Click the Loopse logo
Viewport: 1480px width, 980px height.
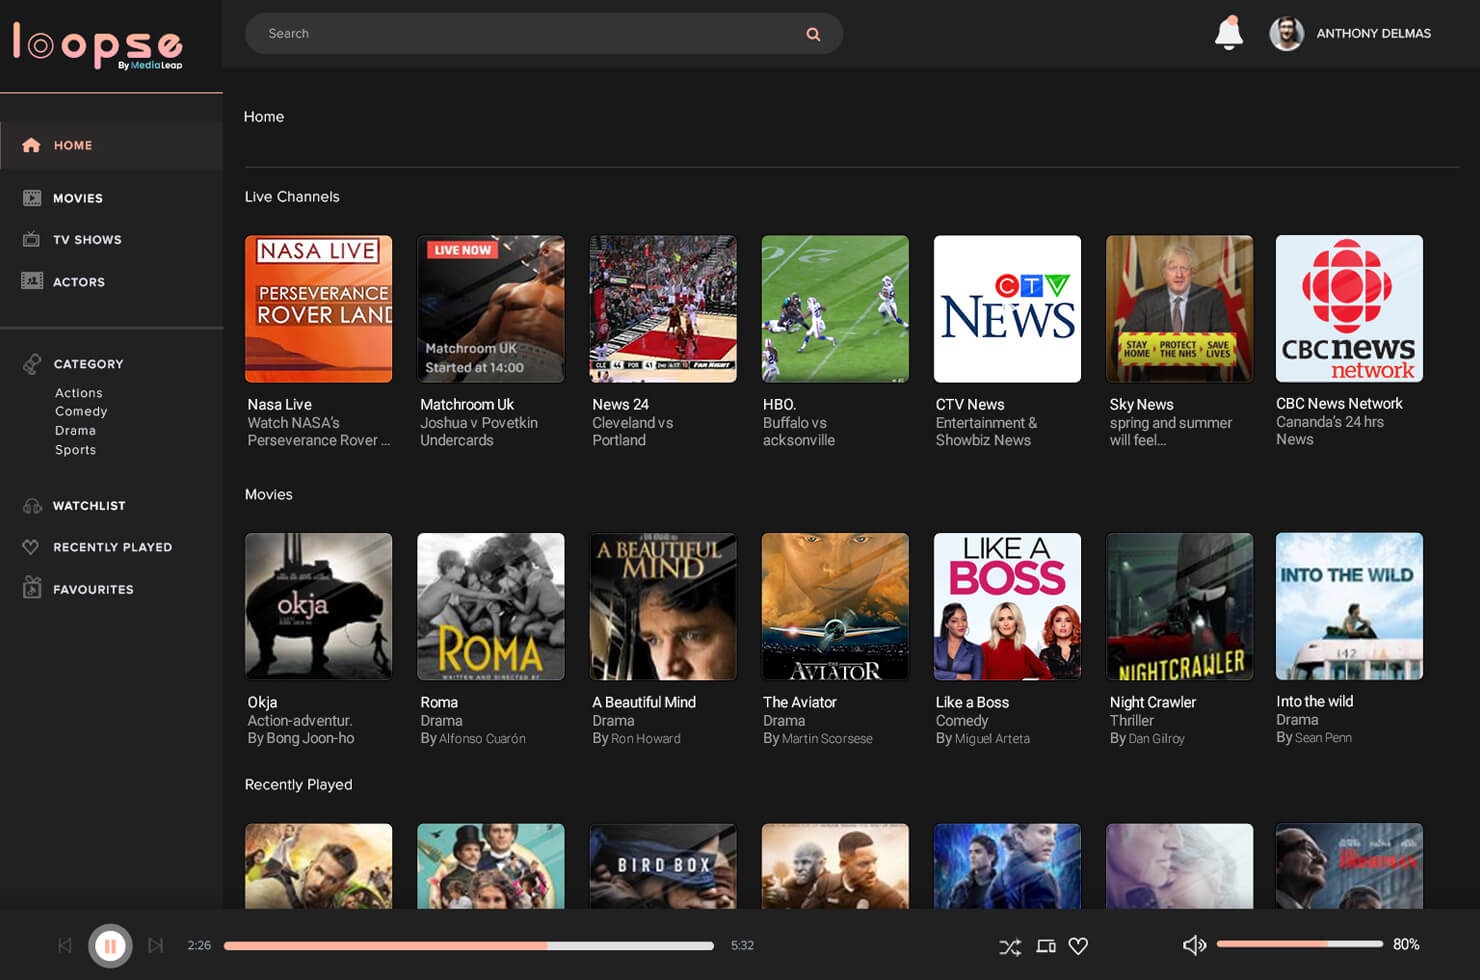click(98, 45)
